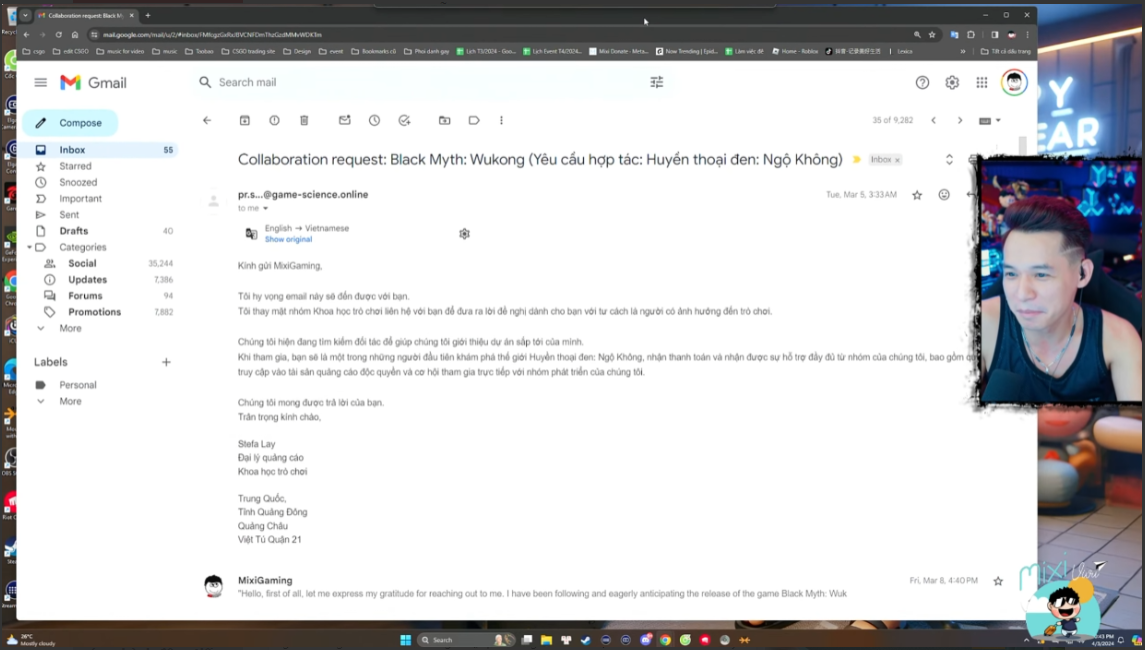Click the Compose button
This screenshot has height=650, width=1145.
70,123
